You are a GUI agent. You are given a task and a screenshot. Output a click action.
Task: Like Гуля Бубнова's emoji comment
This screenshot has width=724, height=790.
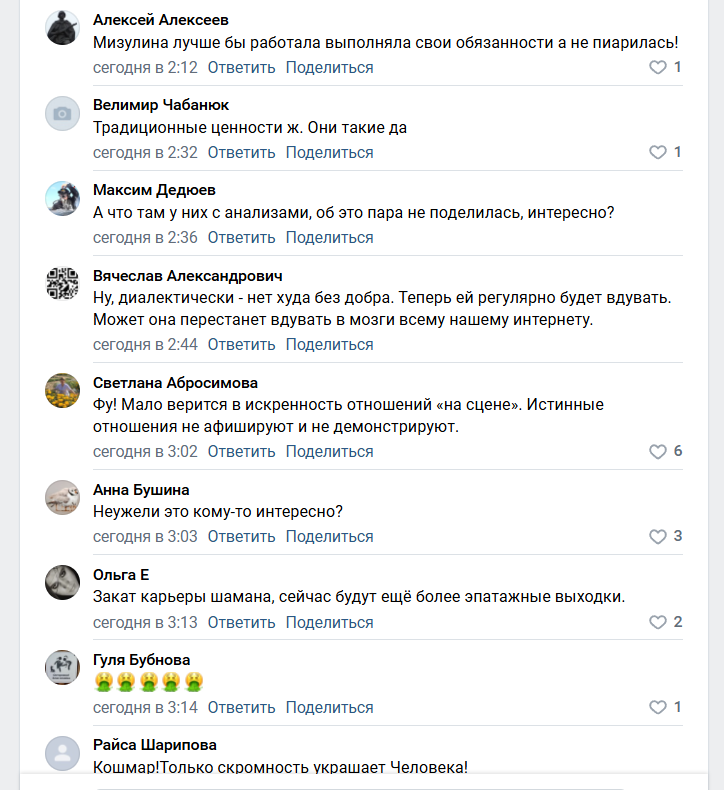(658, 708)
